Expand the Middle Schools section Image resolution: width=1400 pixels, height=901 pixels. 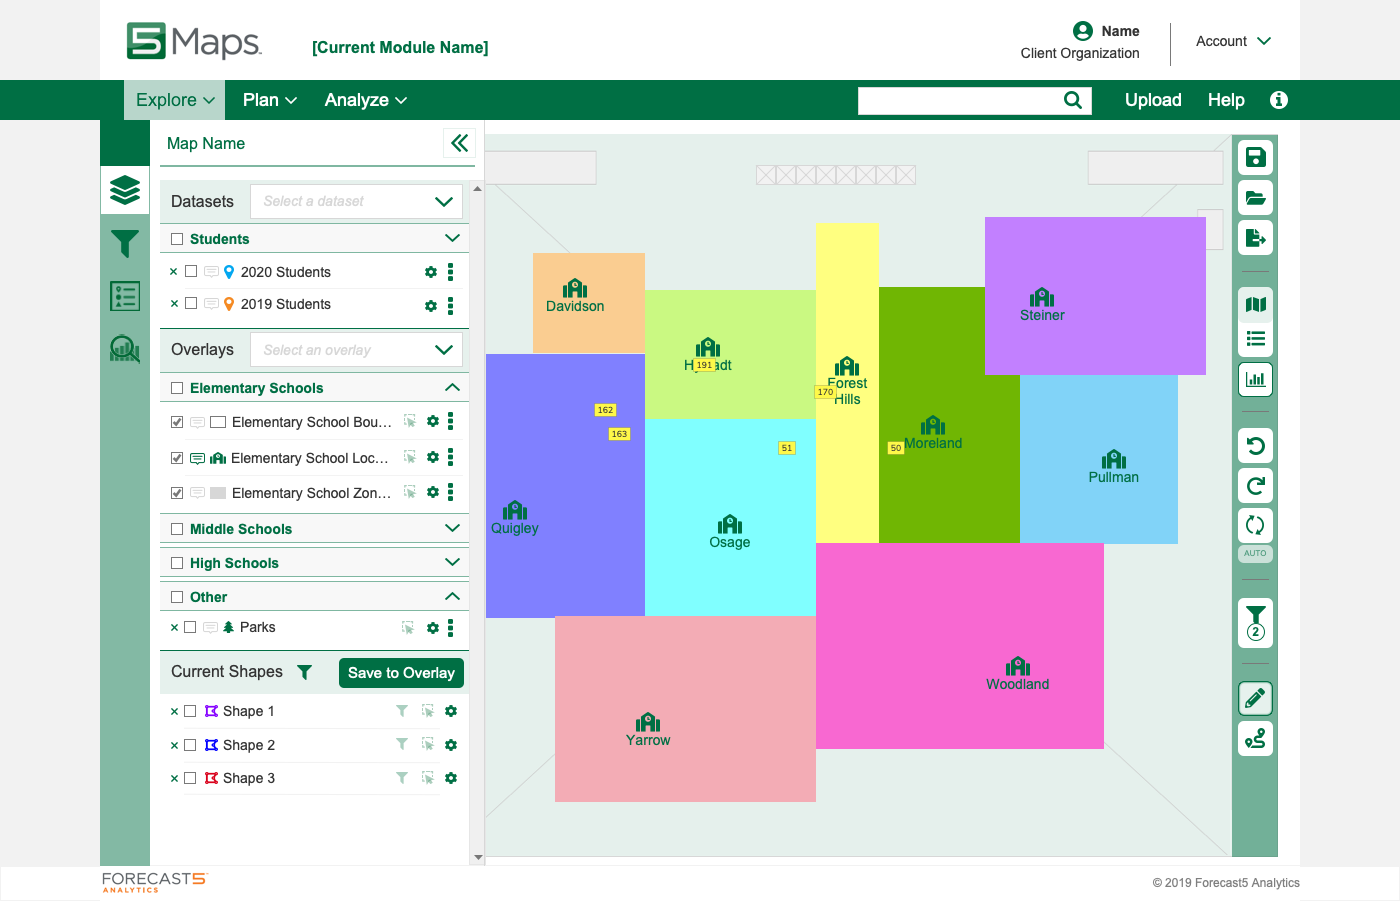pos(452,529)
